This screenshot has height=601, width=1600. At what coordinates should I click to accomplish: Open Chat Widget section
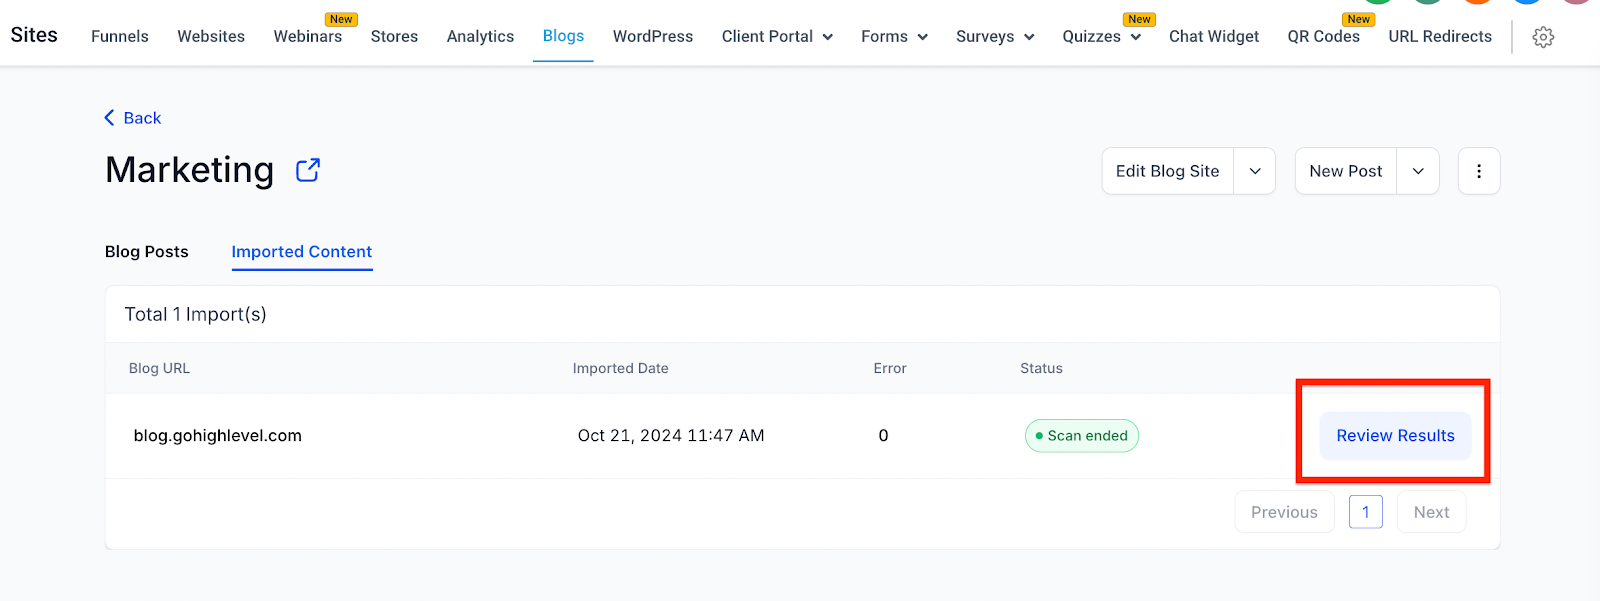coord(1214,36)
